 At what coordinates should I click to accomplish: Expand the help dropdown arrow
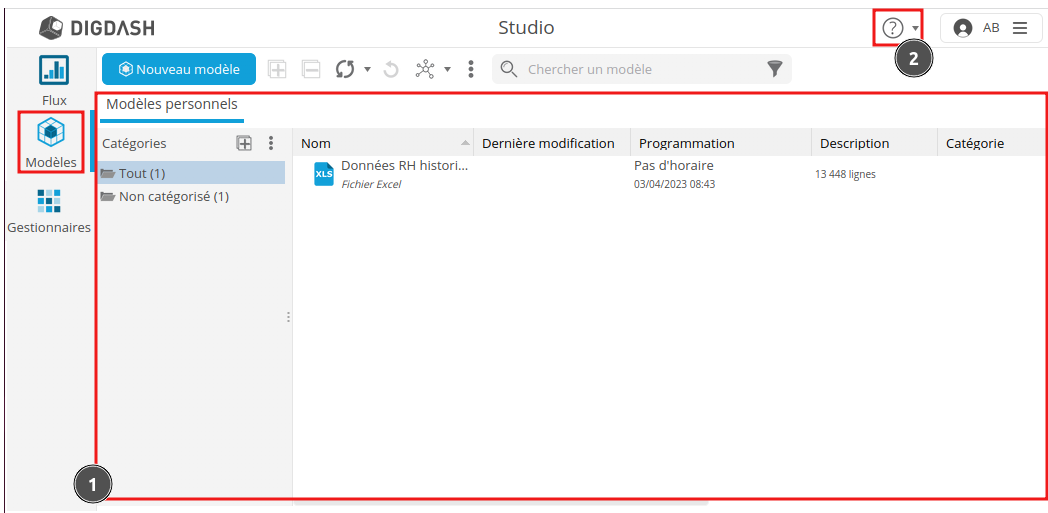click(915, 29)
